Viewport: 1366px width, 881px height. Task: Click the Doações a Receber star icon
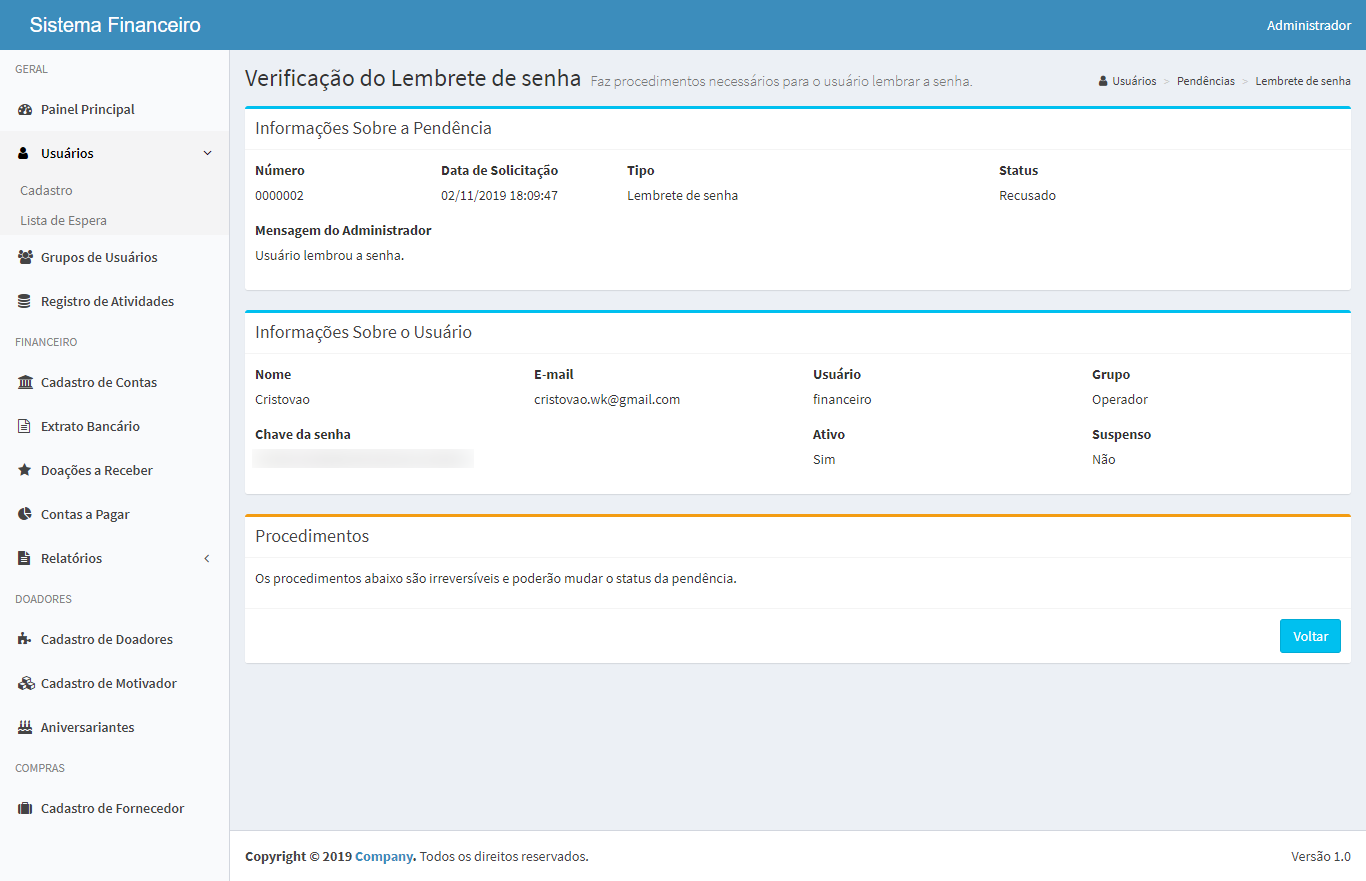coord(25,471)
